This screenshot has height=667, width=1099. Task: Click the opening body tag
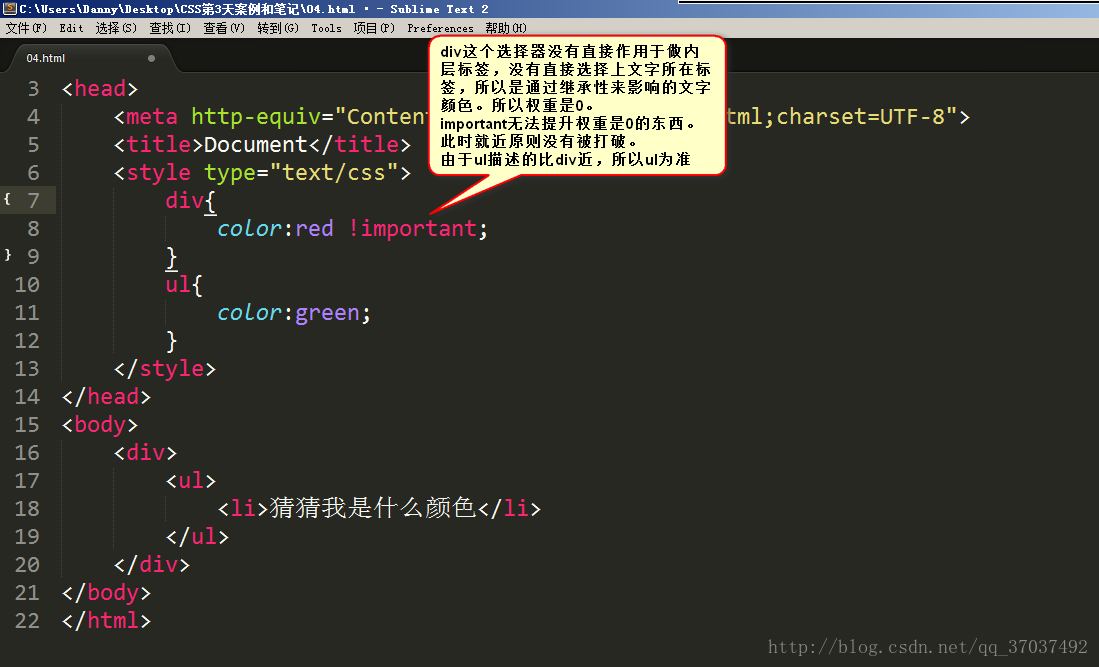click(x=100, y=425)
